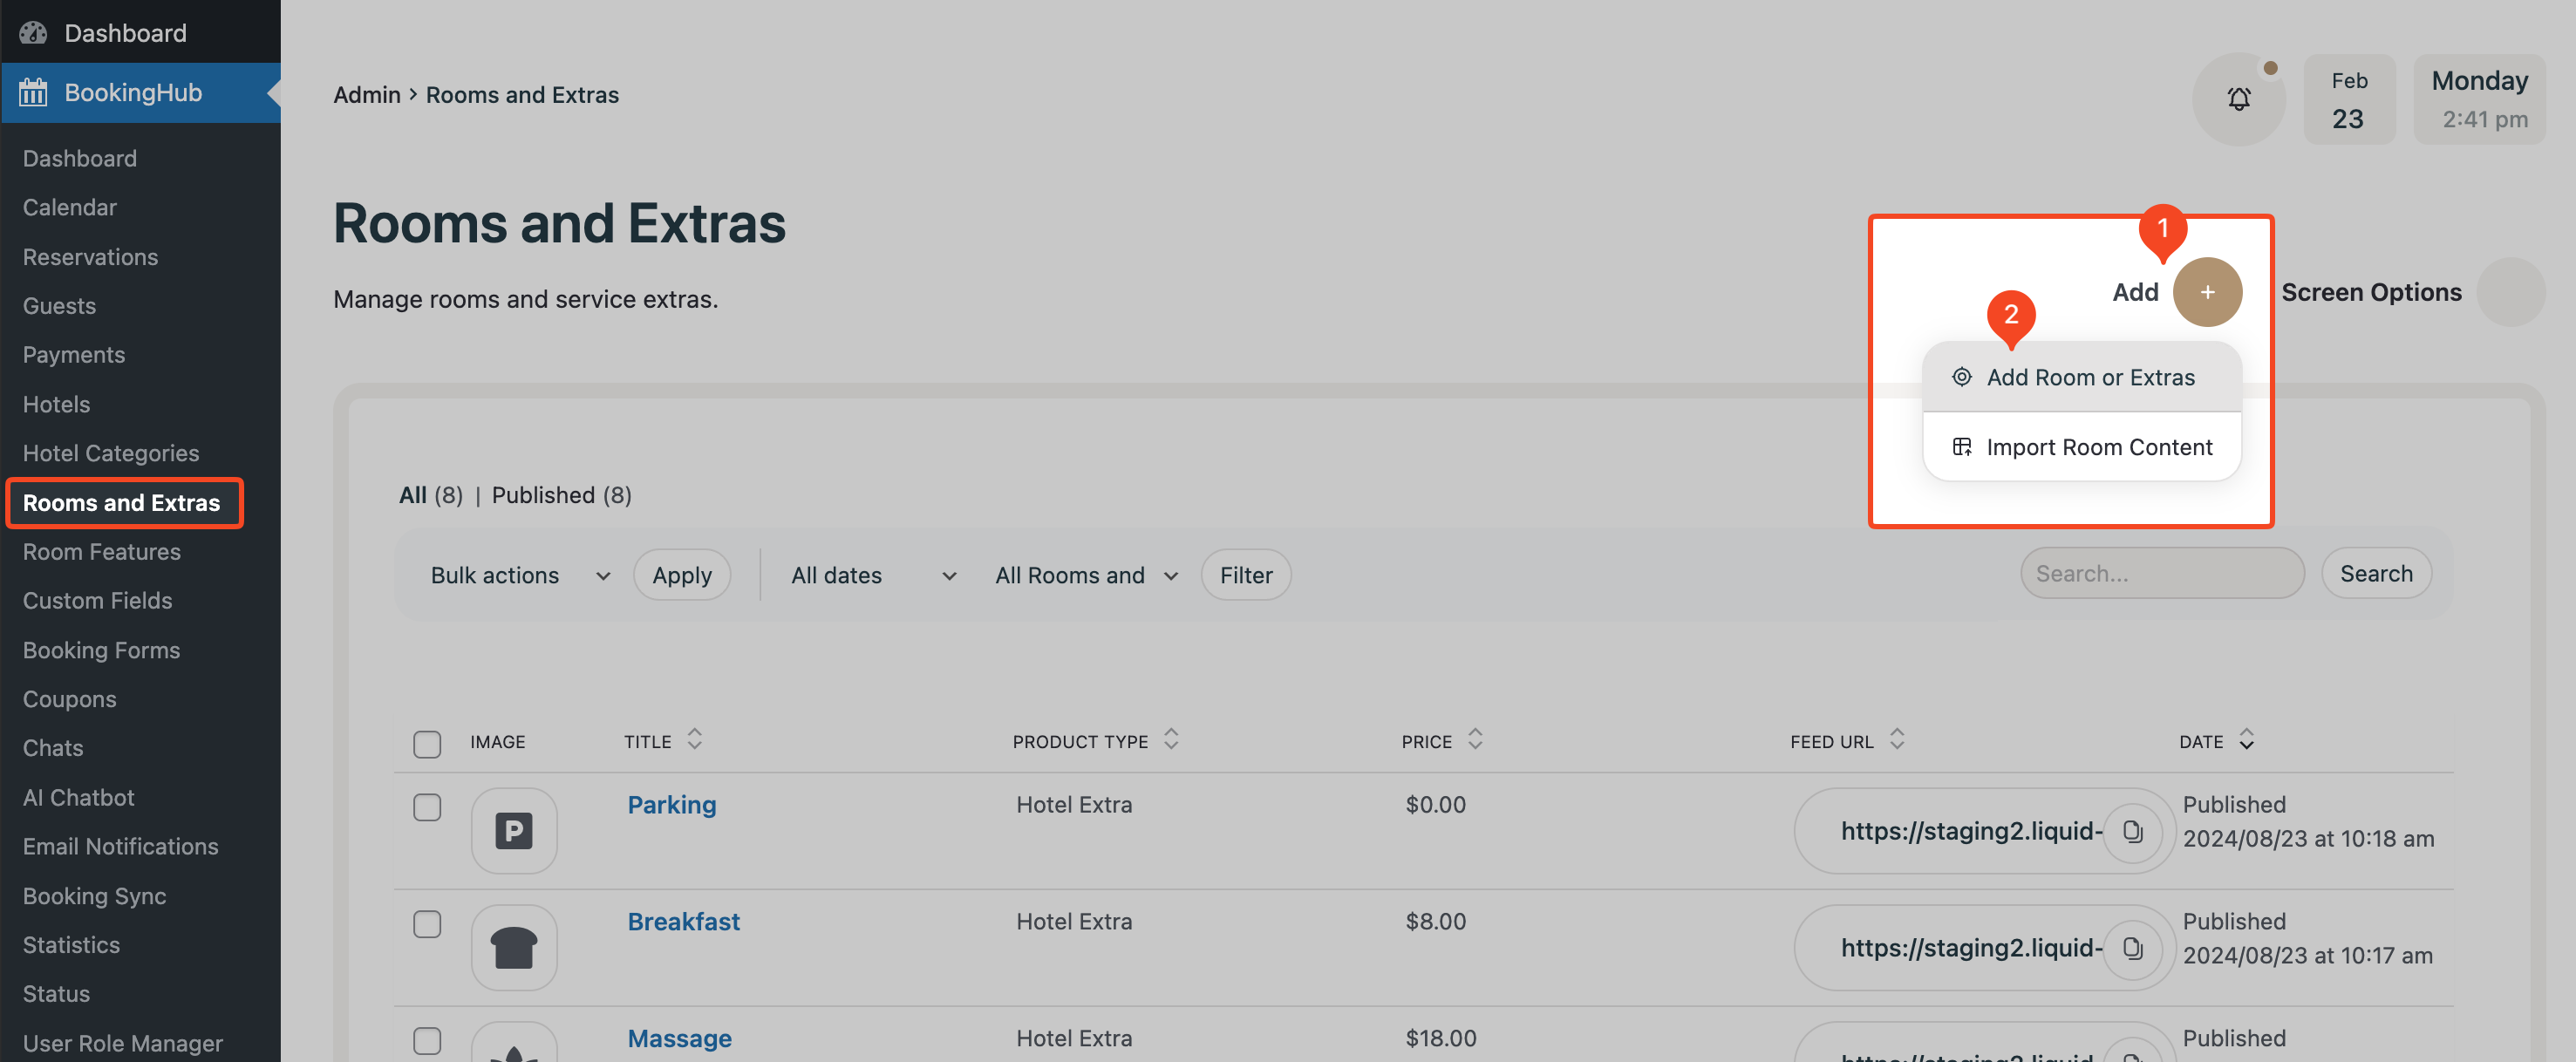Viewport: 2576px width, 1062px height.
Task: Sort the table by Title arrows
Action: coord(694,740)
